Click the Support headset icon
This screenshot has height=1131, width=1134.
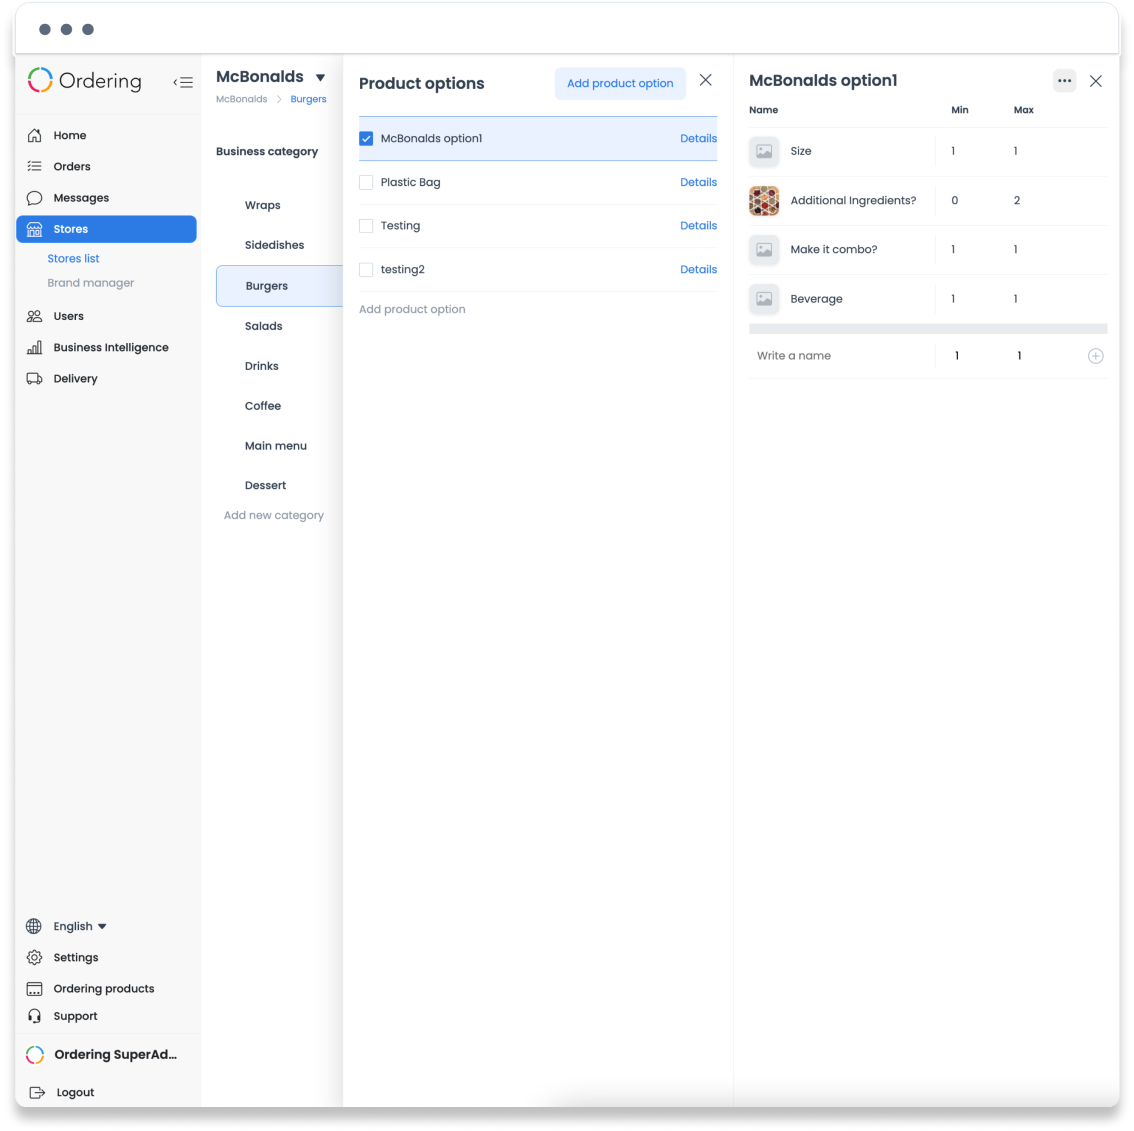pos(34,1016)
